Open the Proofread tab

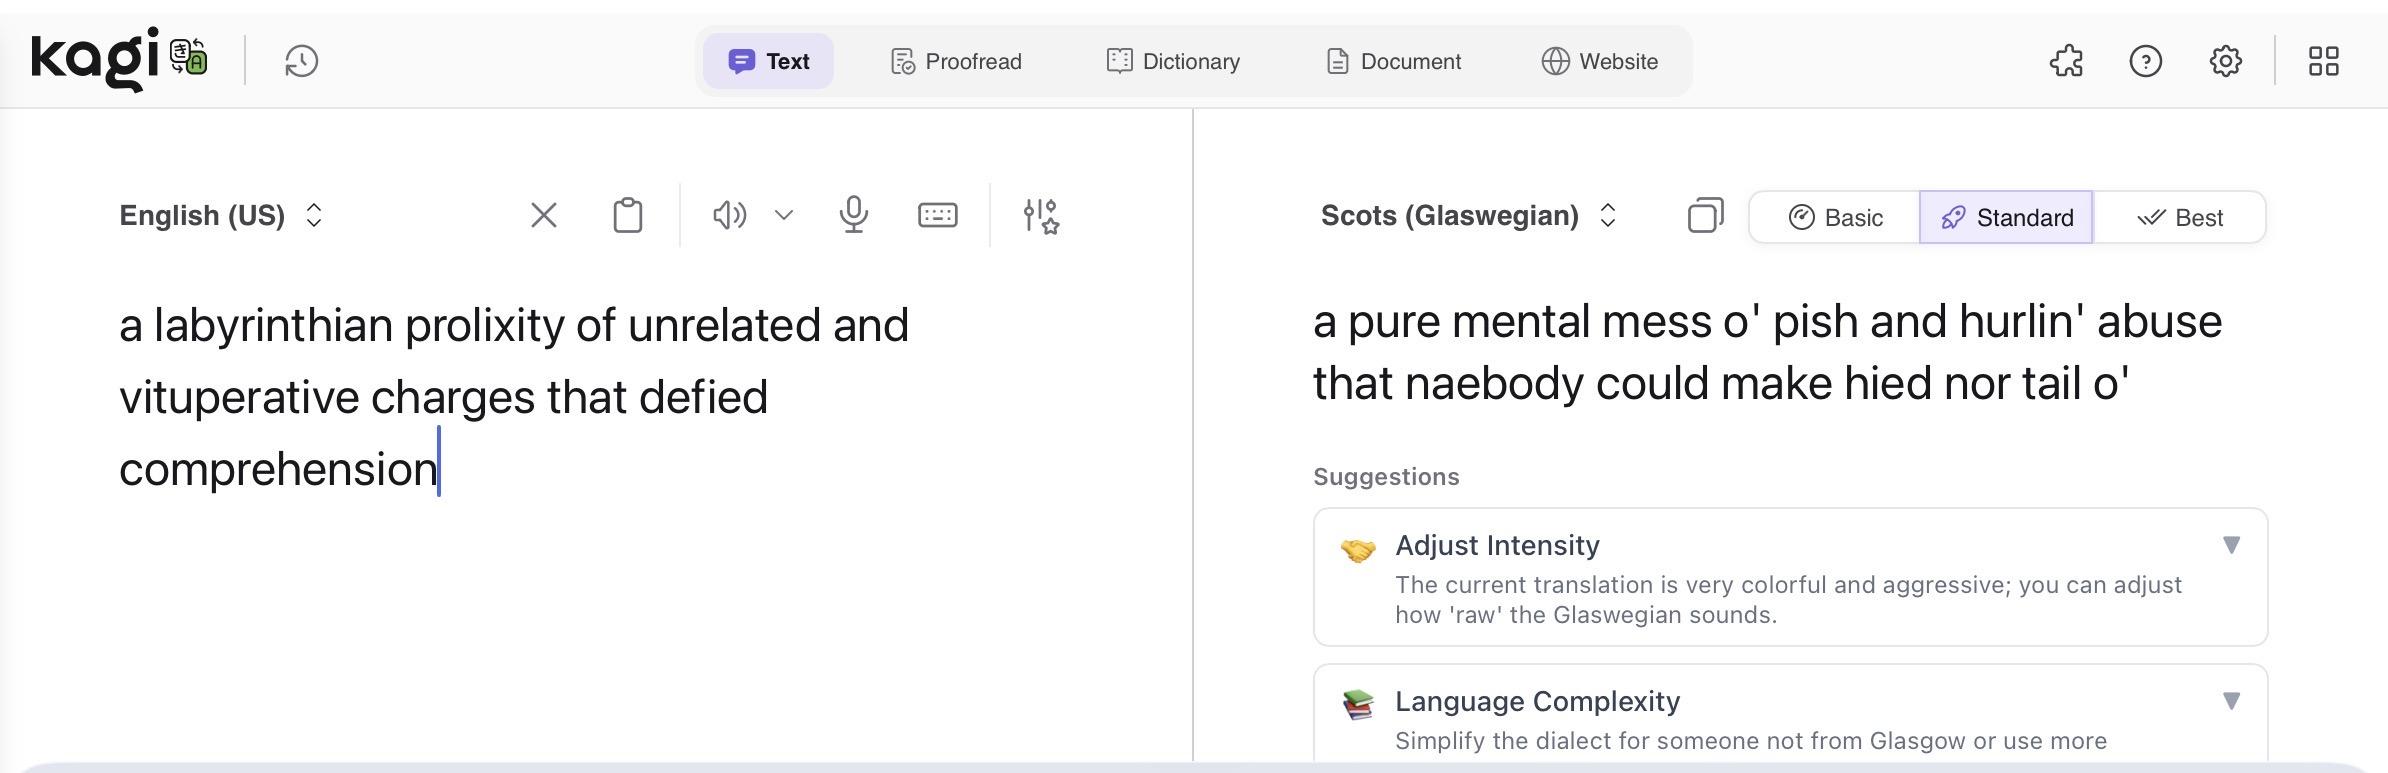(956, 61)
